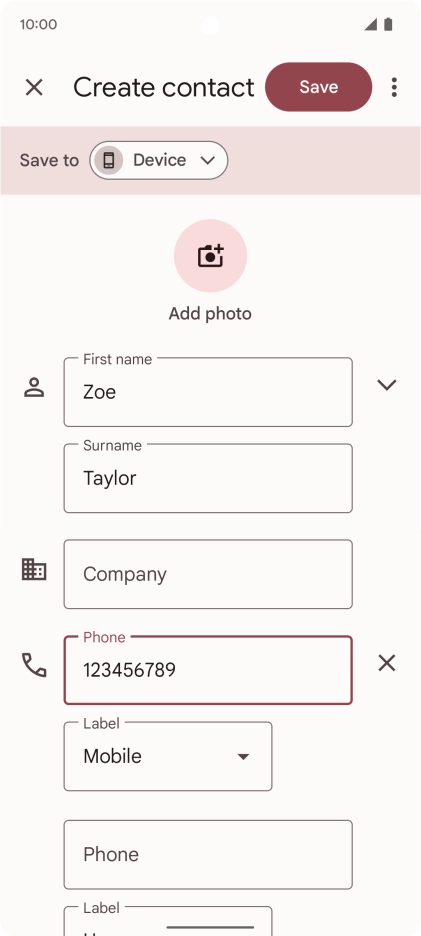Viewport: 421px width, 936px height.
Task: Click the phone handset icon
Action: point(34,664)
